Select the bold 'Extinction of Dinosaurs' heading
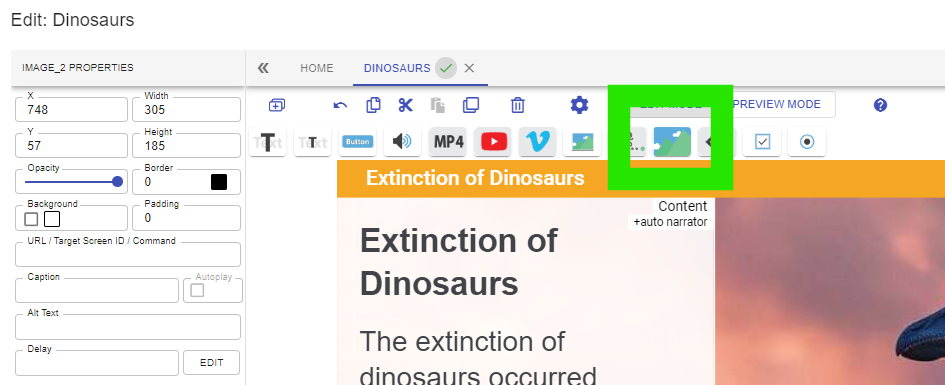This screenshot has width=945, height=385. pyautogui.click(x=459, y=262)
